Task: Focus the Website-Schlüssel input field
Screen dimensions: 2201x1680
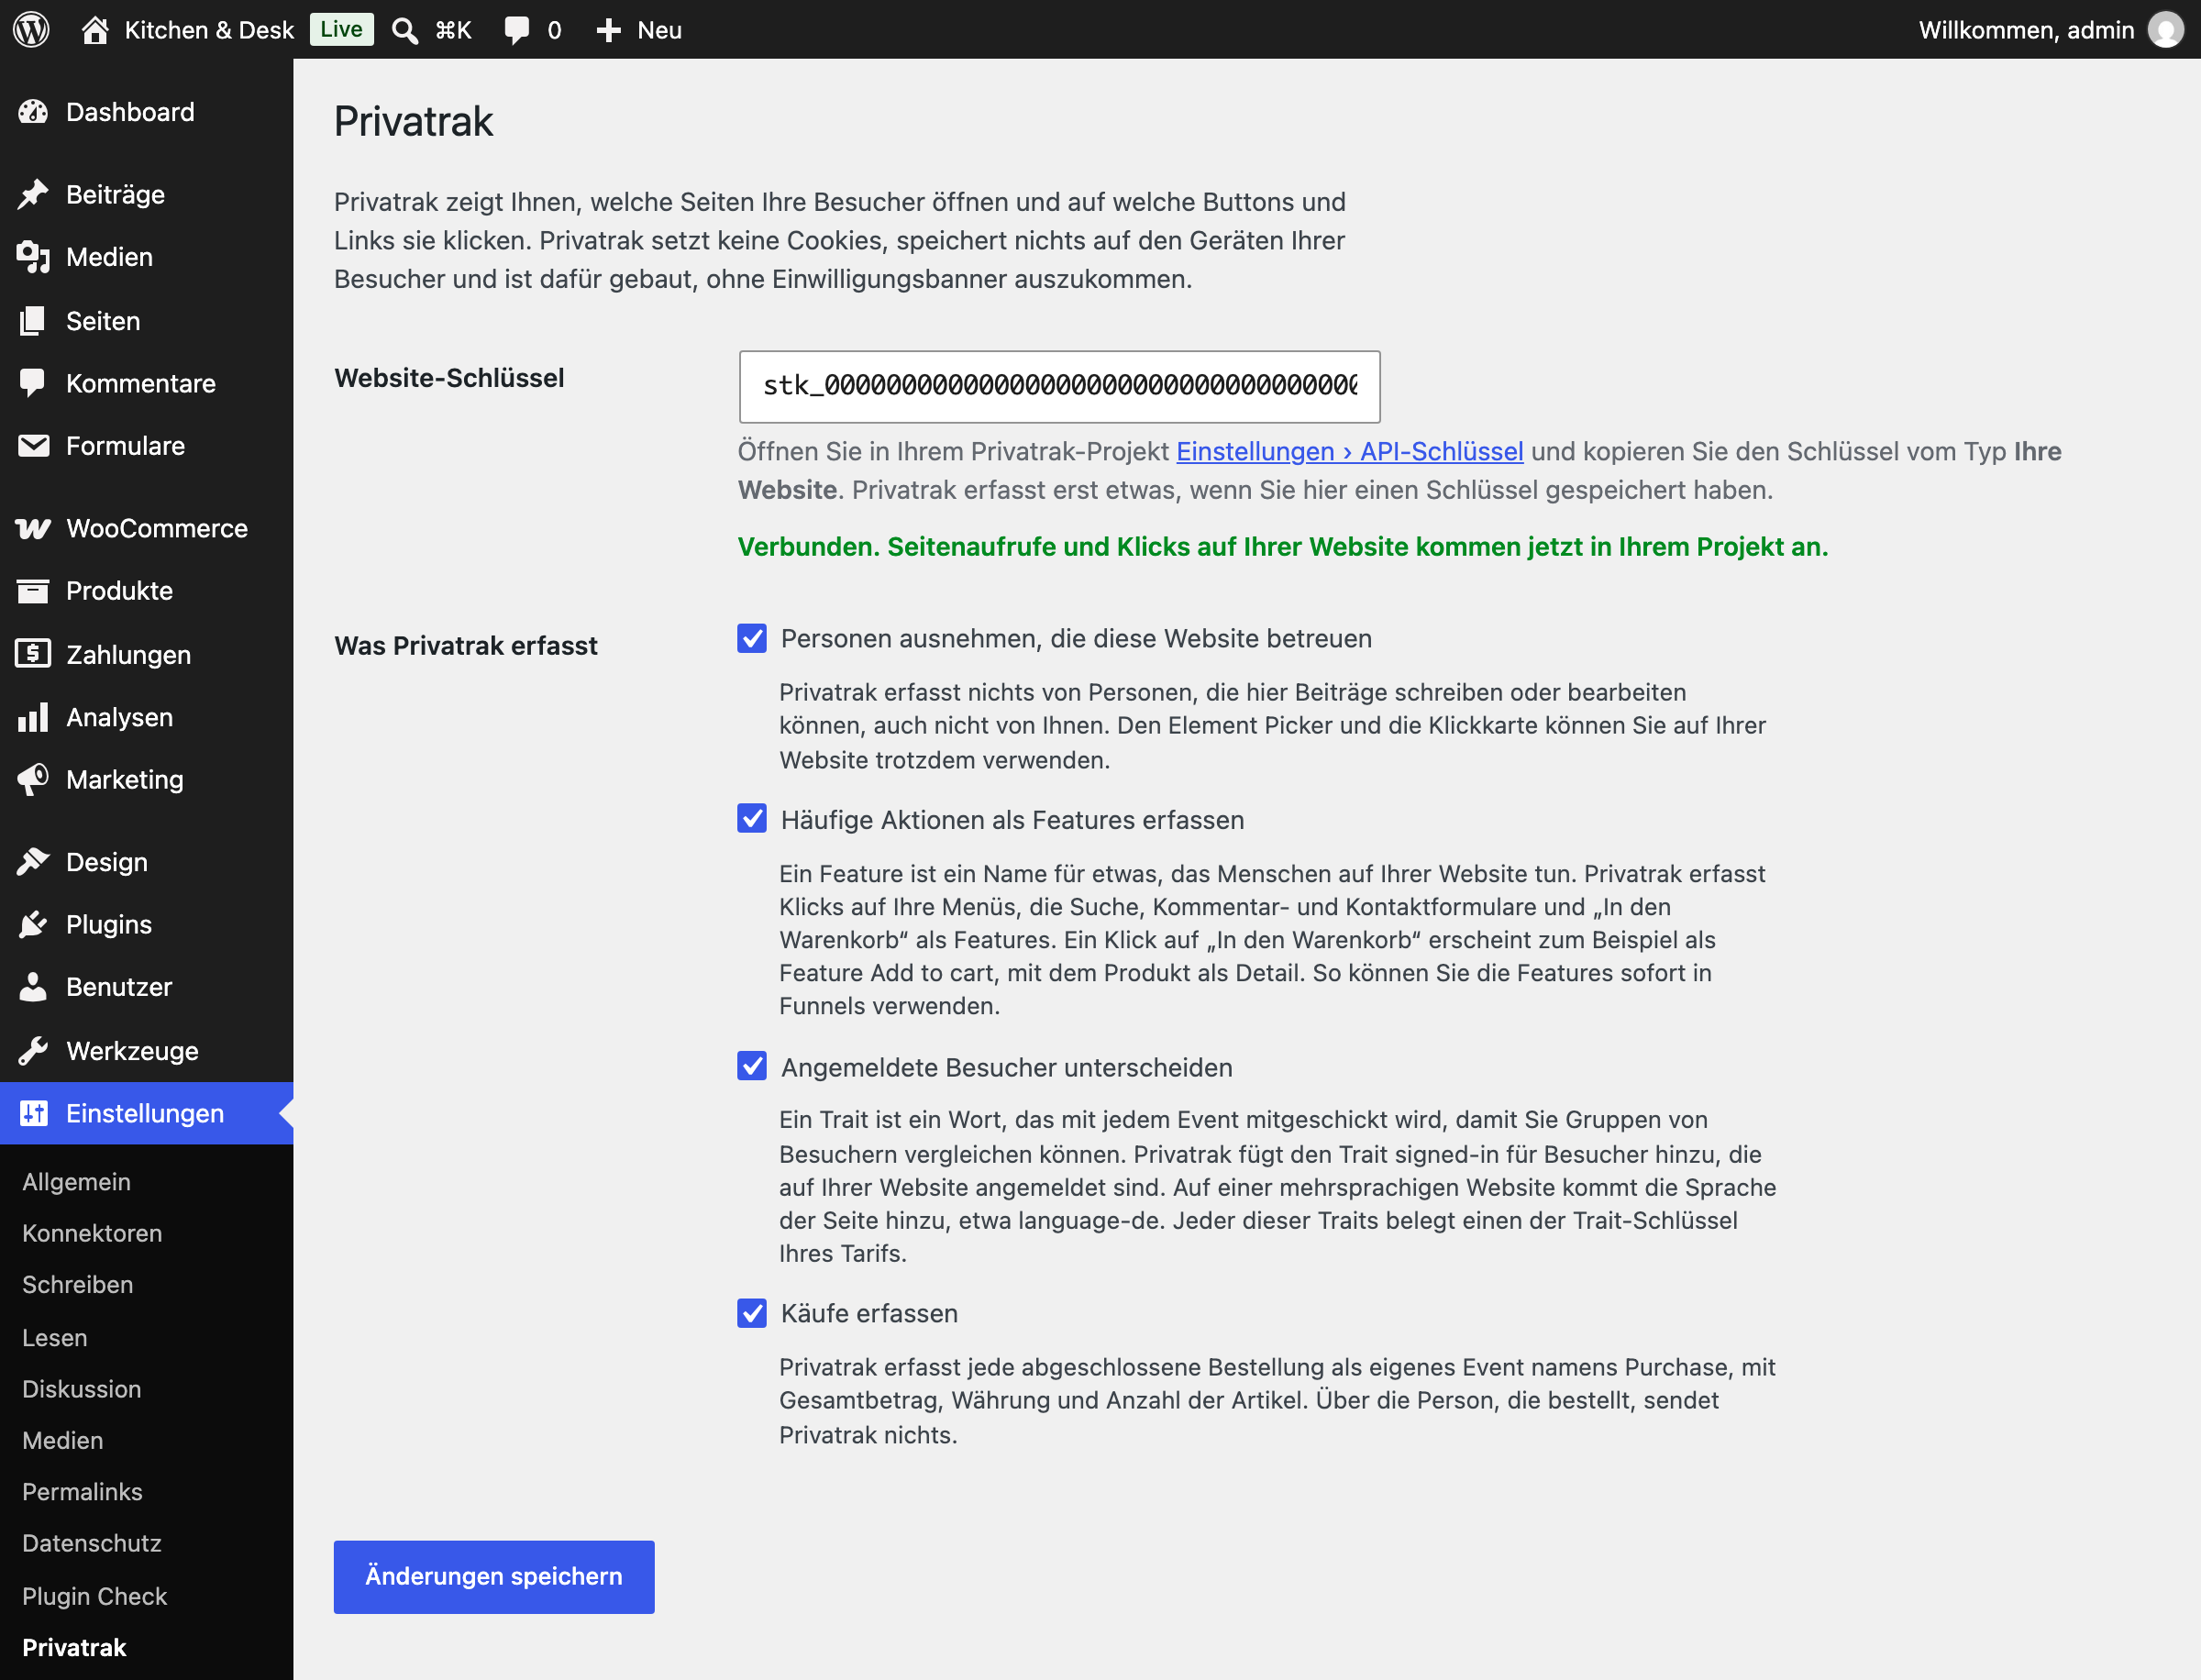Action: (x=1059, y=386)
